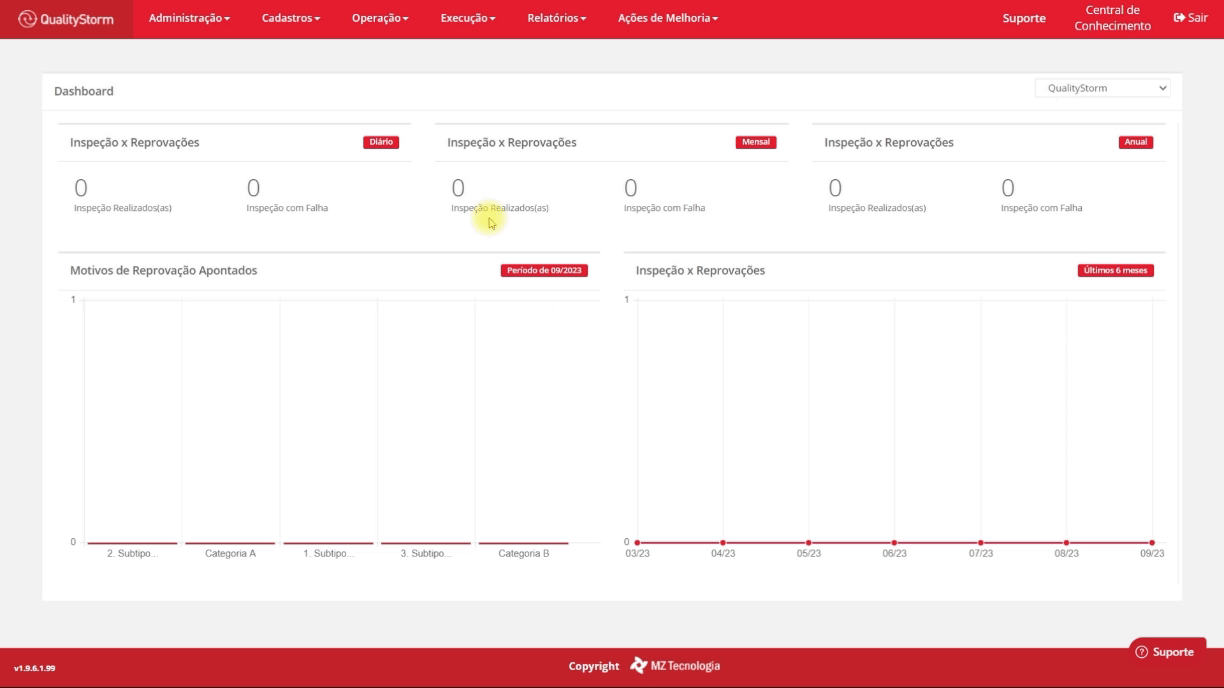Click the Motivos de Reprovação Apontados heading
This screenshot has width=1224, height=688.
[x=164, y=270]
